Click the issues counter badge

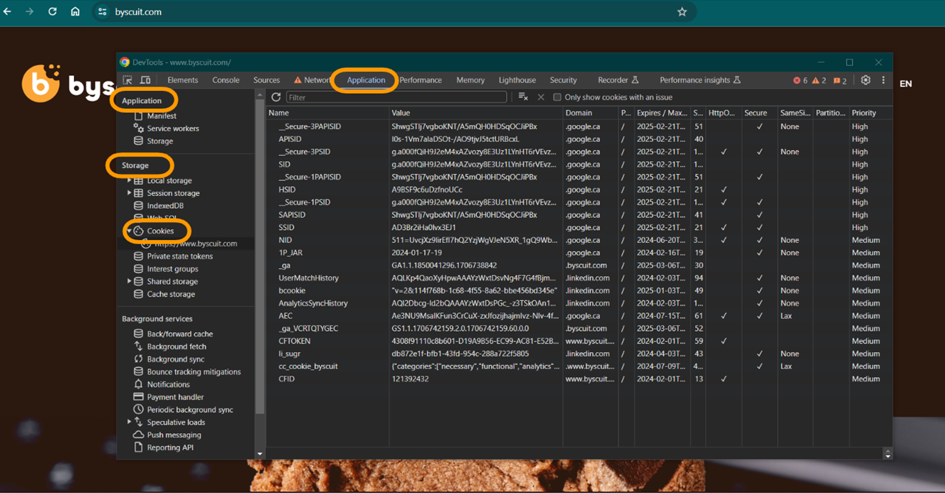840,80
